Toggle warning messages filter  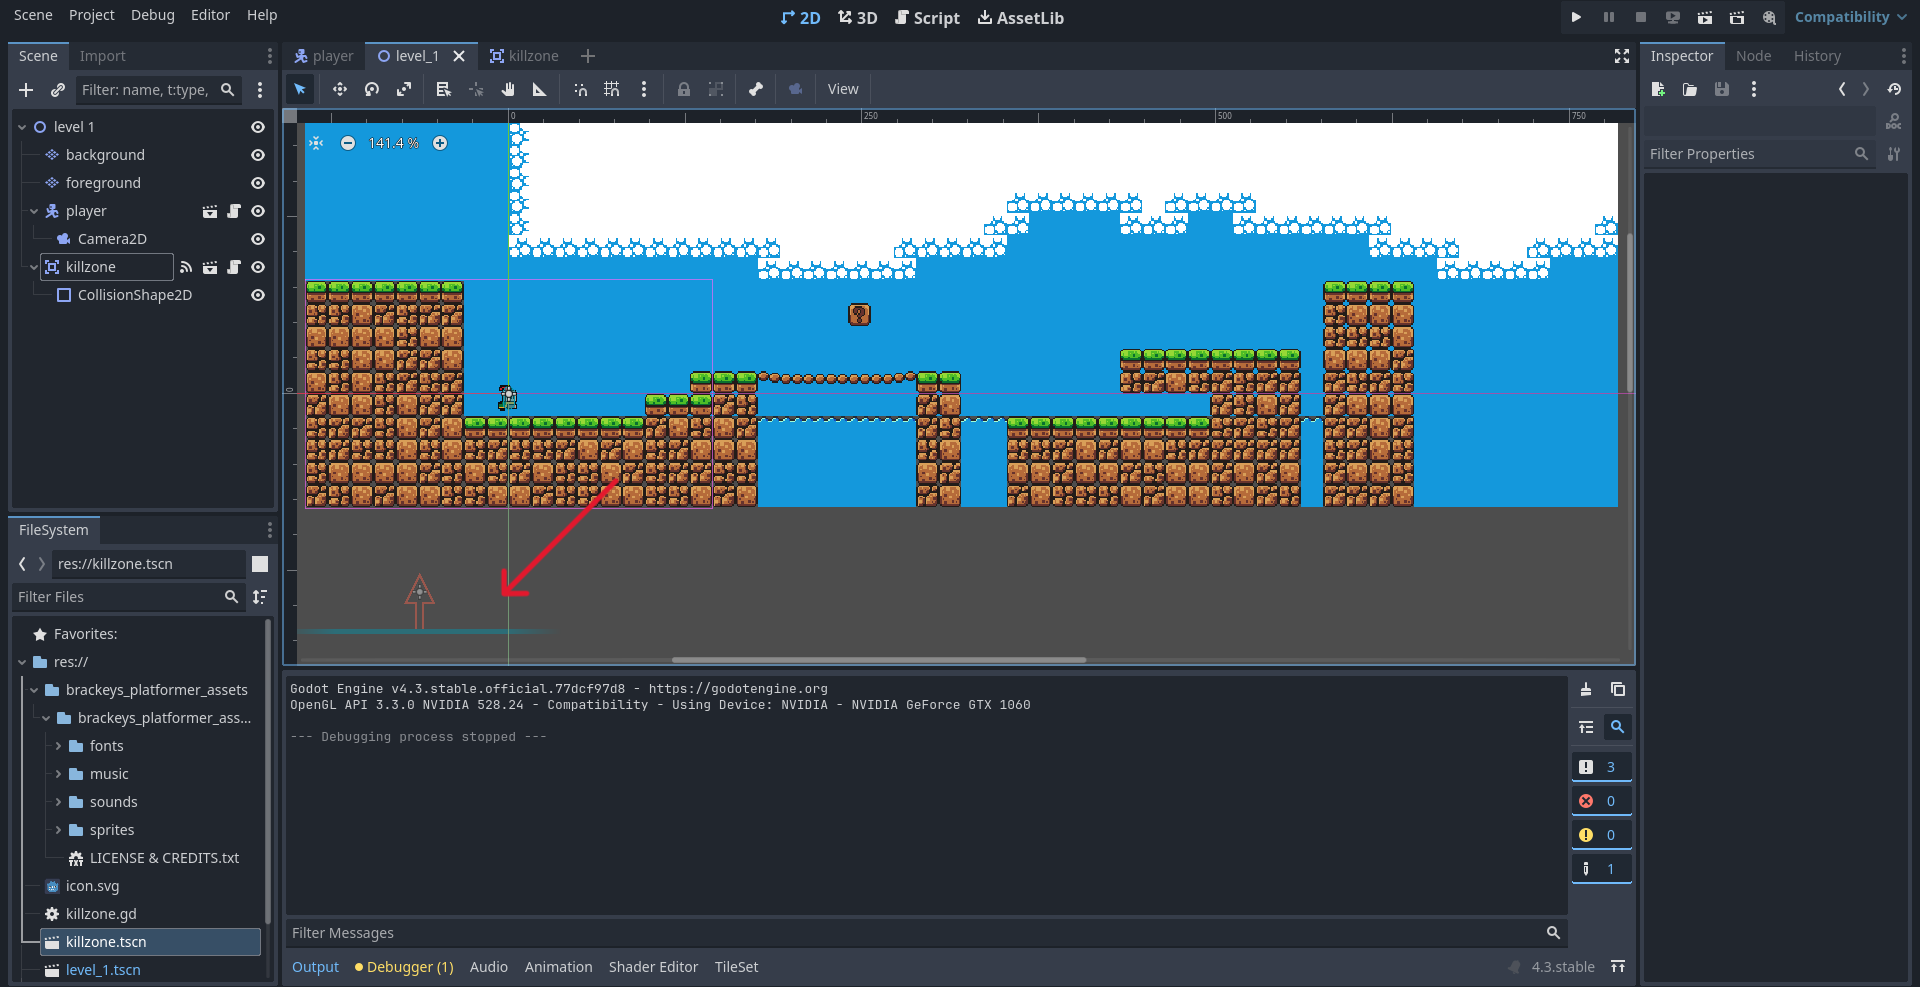[x=1601, y=835]
